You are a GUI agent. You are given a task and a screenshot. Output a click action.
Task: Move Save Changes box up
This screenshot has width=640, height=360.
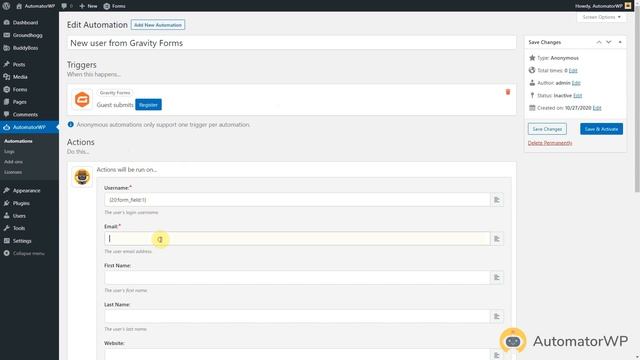pos(599,42)
